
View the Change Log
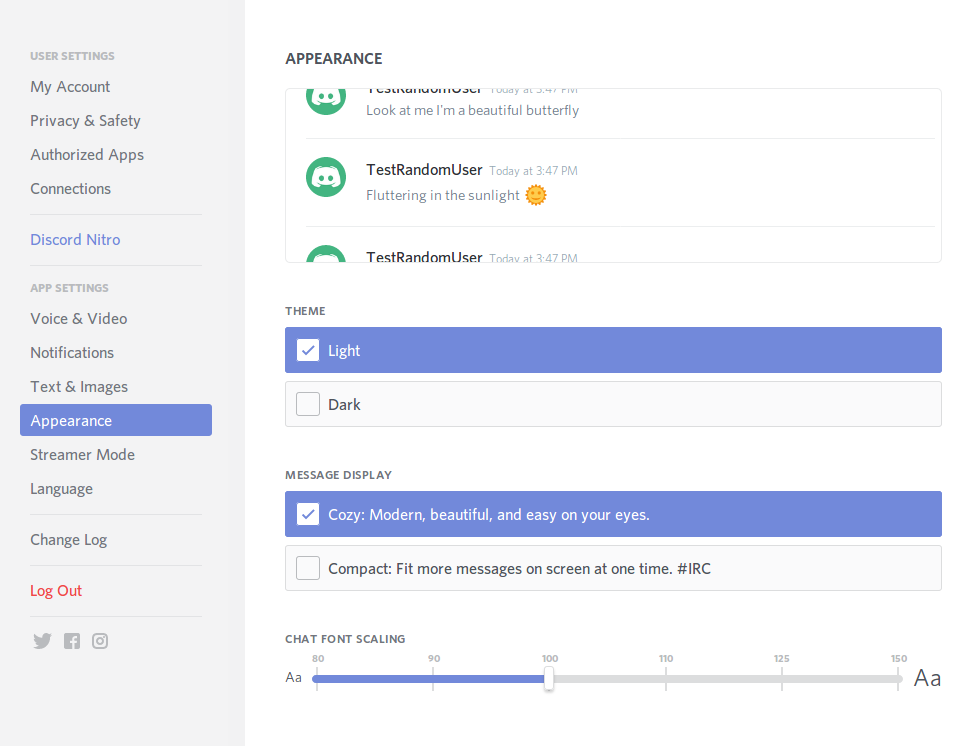[69, 540]
